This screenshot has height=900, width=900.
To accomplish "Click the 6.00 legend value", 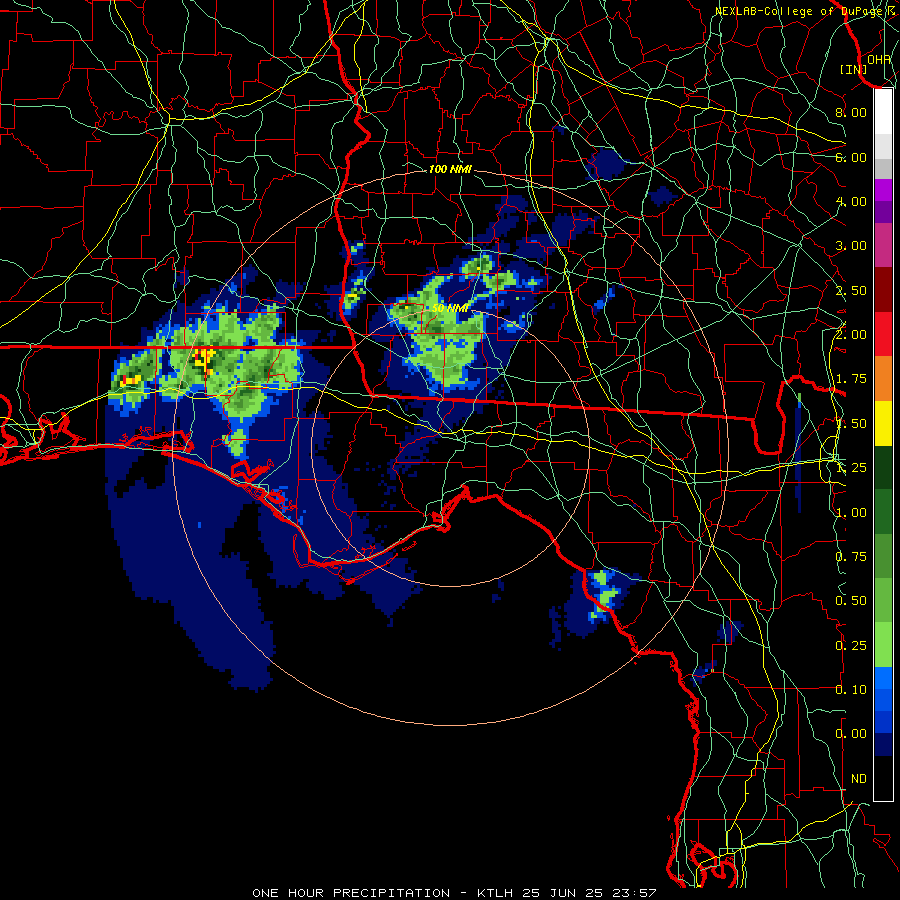I will tap(851, 157).
